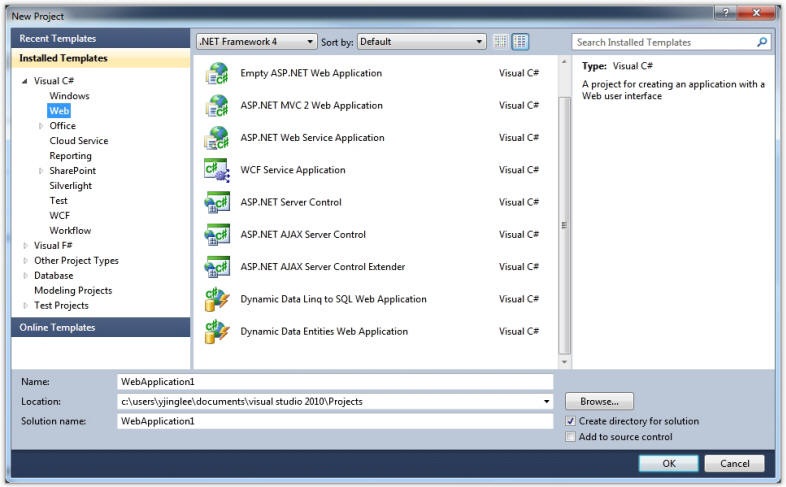Select the Test category under Visual C#
The width and height of the screenshot is (786, 487).
coord(58,201)
